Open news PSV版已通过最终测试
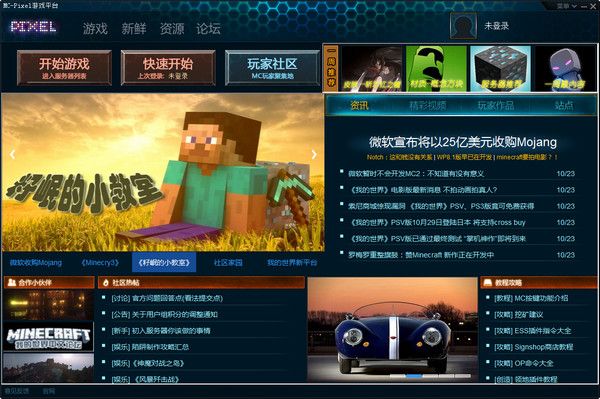This screenshot has height=399, width=600. pos(437,239)
